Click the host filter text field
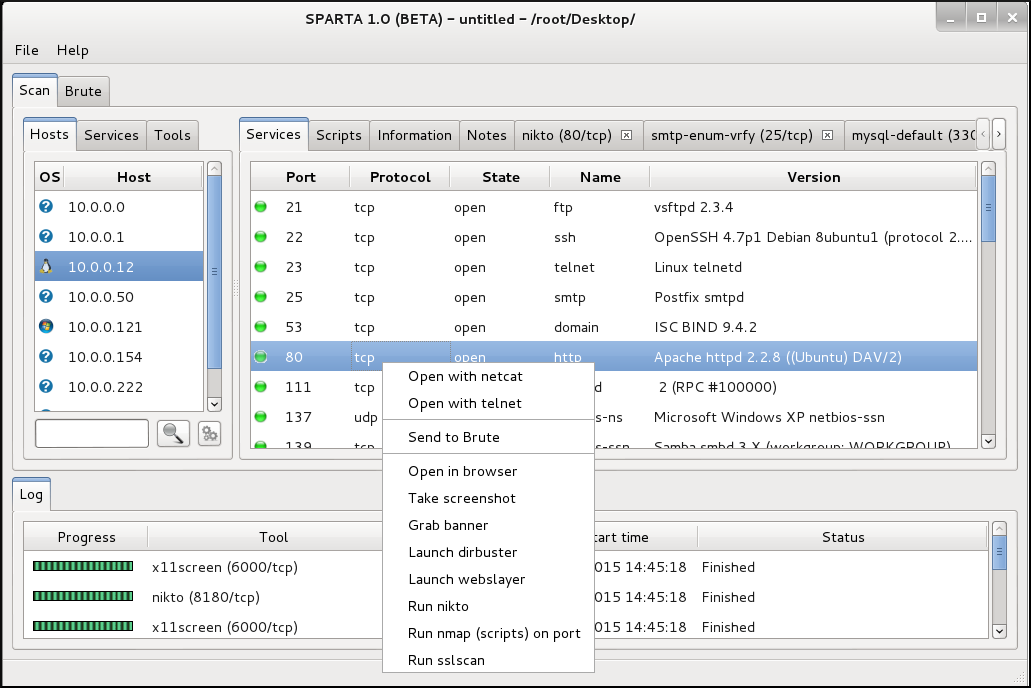 click(92, 433)
